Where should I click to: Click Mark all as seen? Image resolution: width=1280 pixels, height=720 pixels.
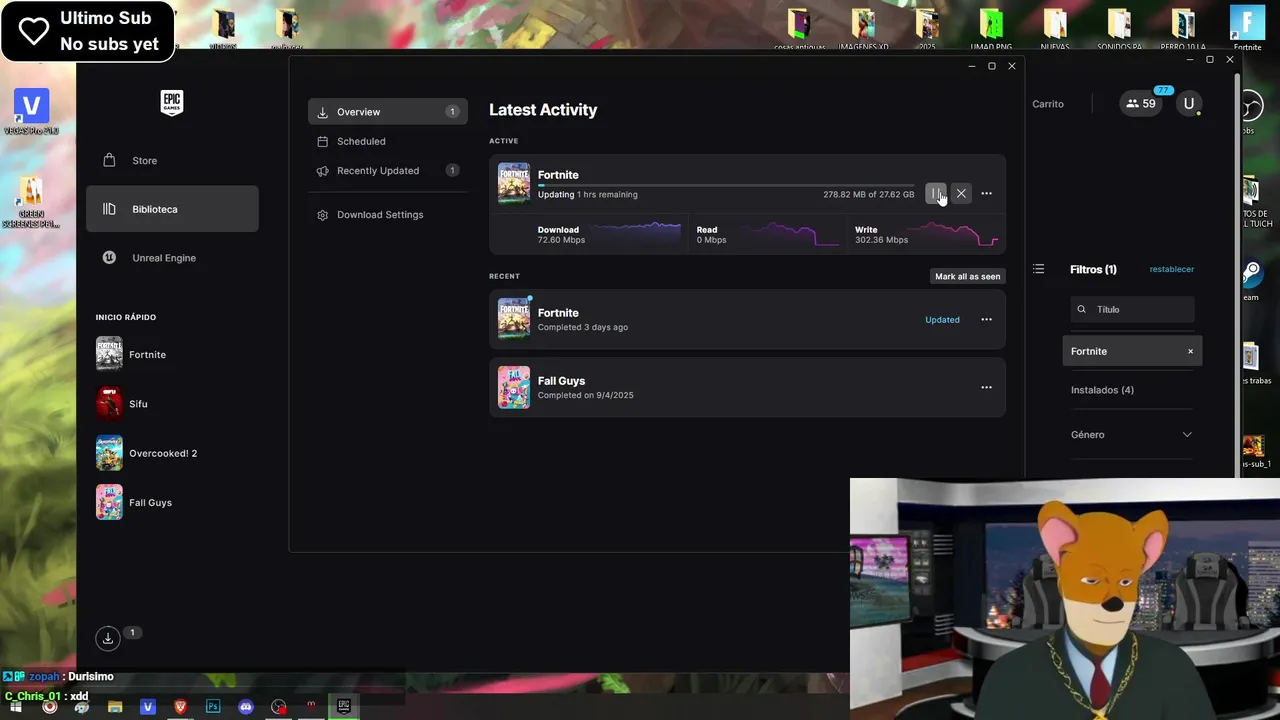pos(967,276)
